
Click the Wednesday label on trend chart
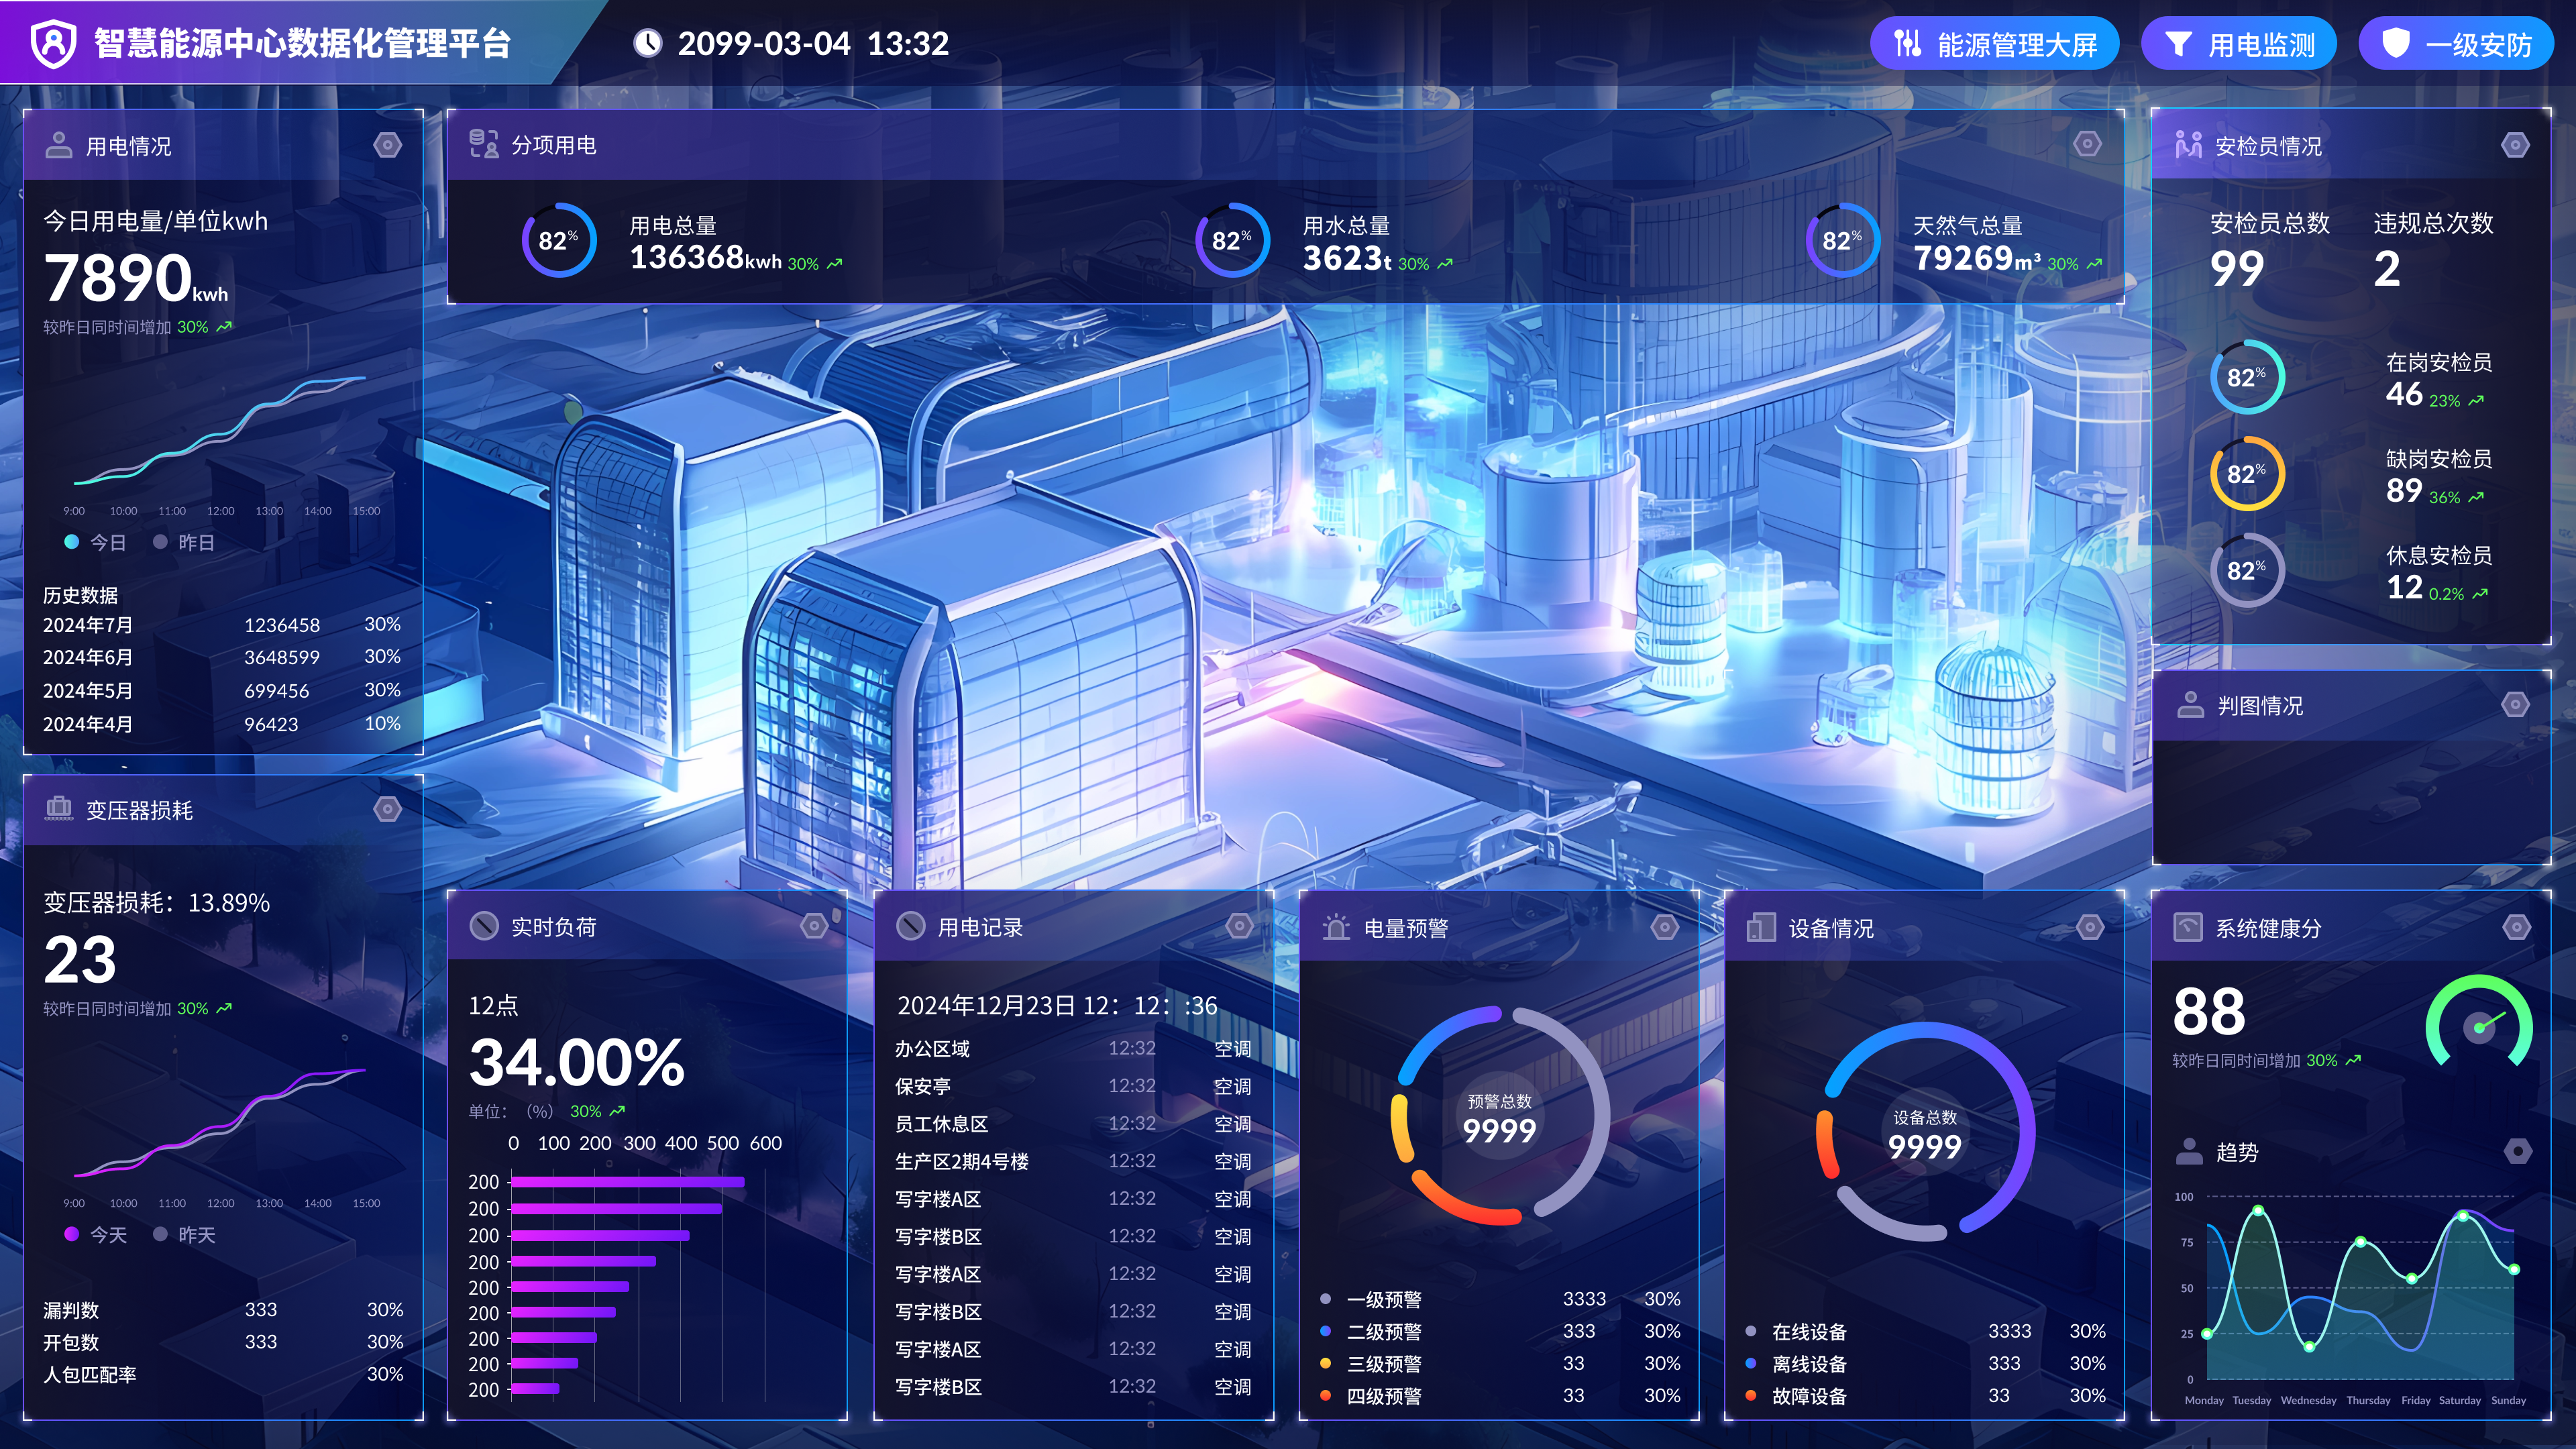(2308, 1400)
